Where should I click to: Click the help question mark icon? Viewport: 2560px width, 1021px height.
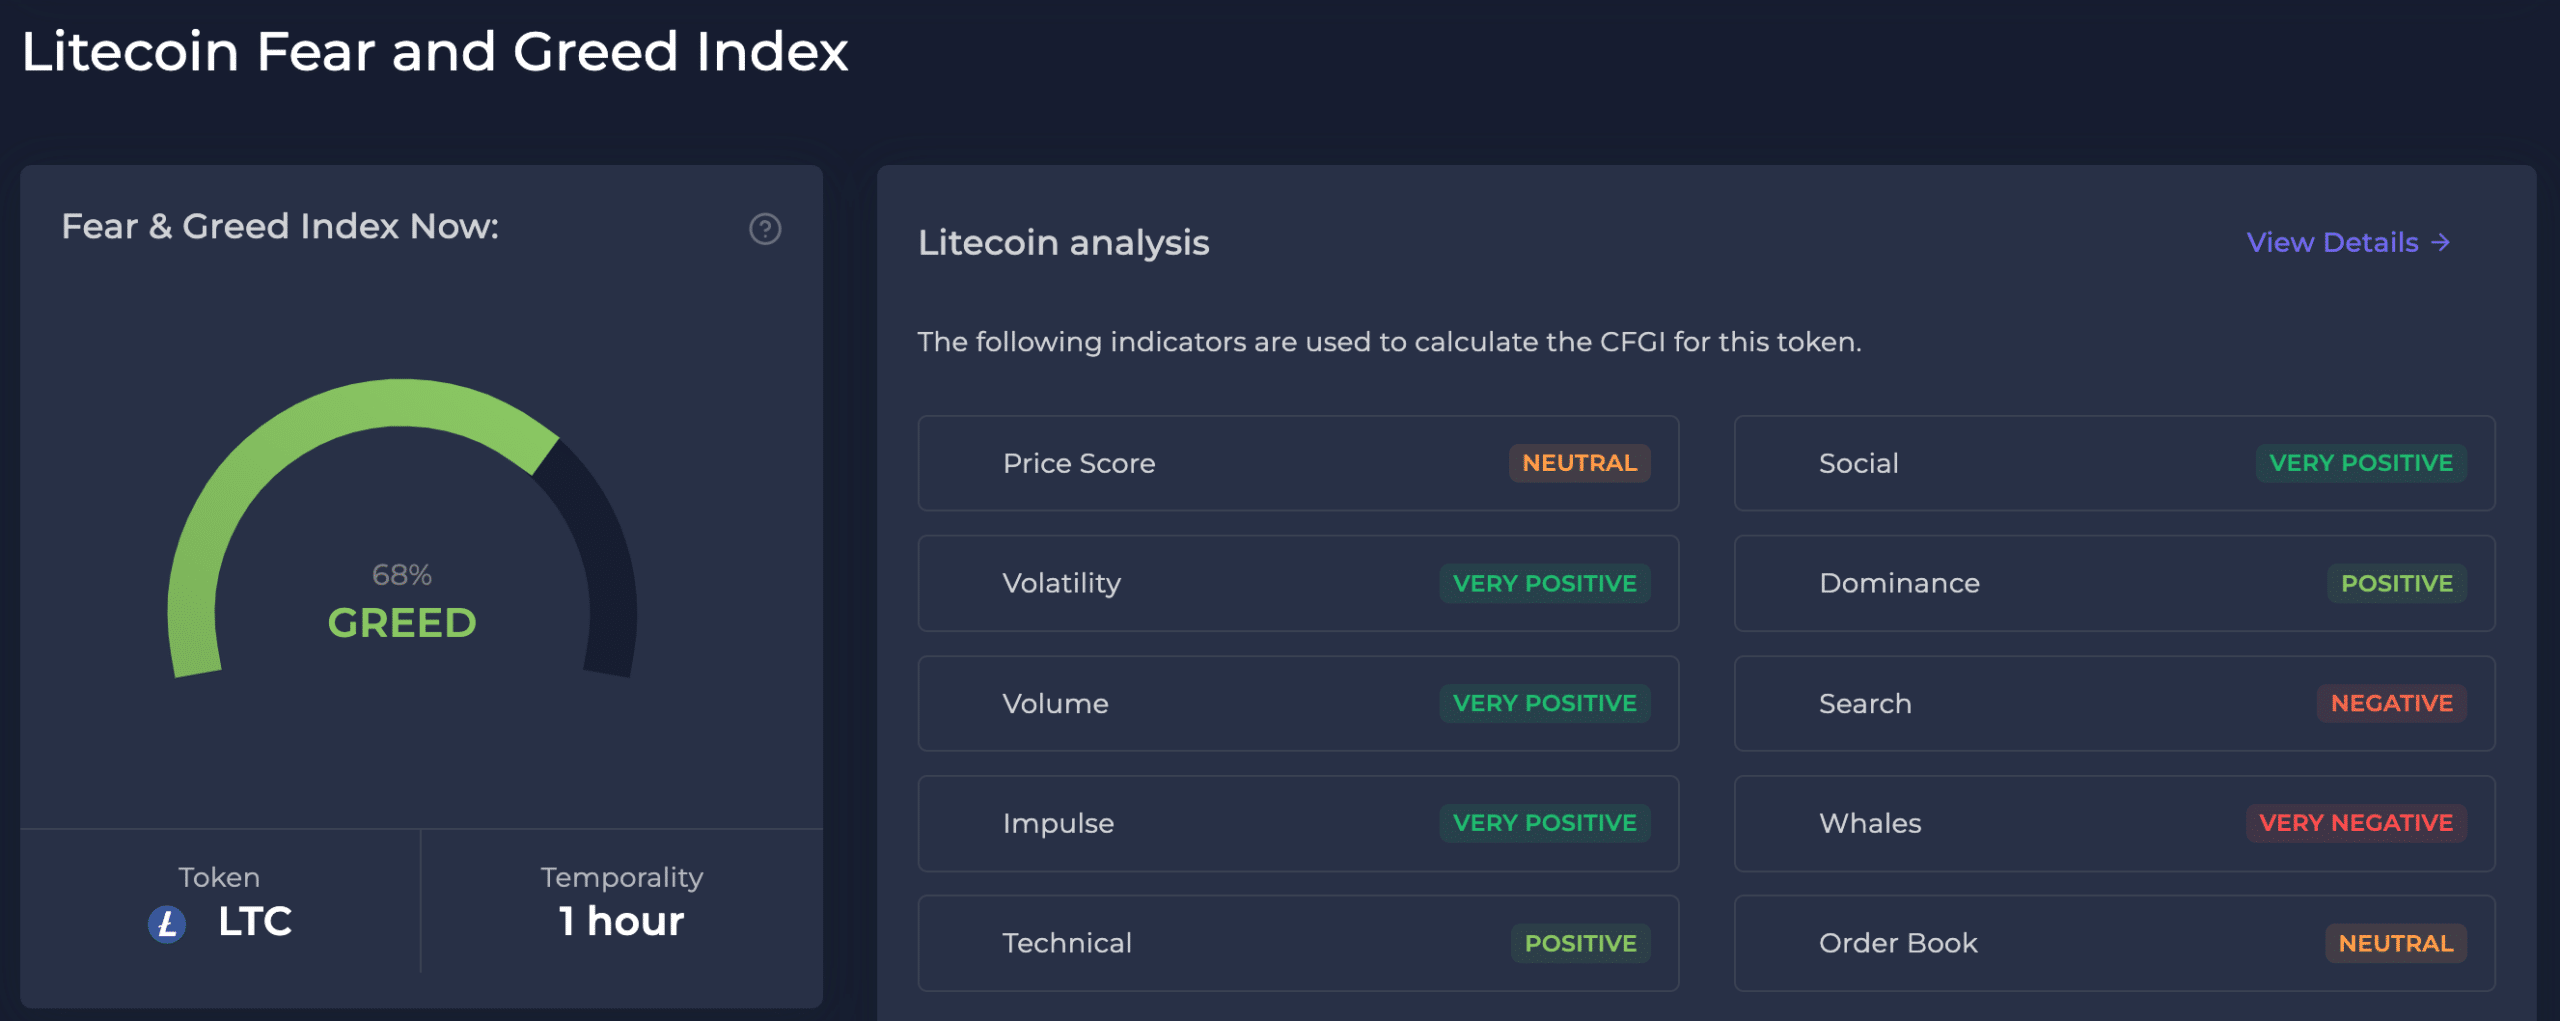point(765,229)
